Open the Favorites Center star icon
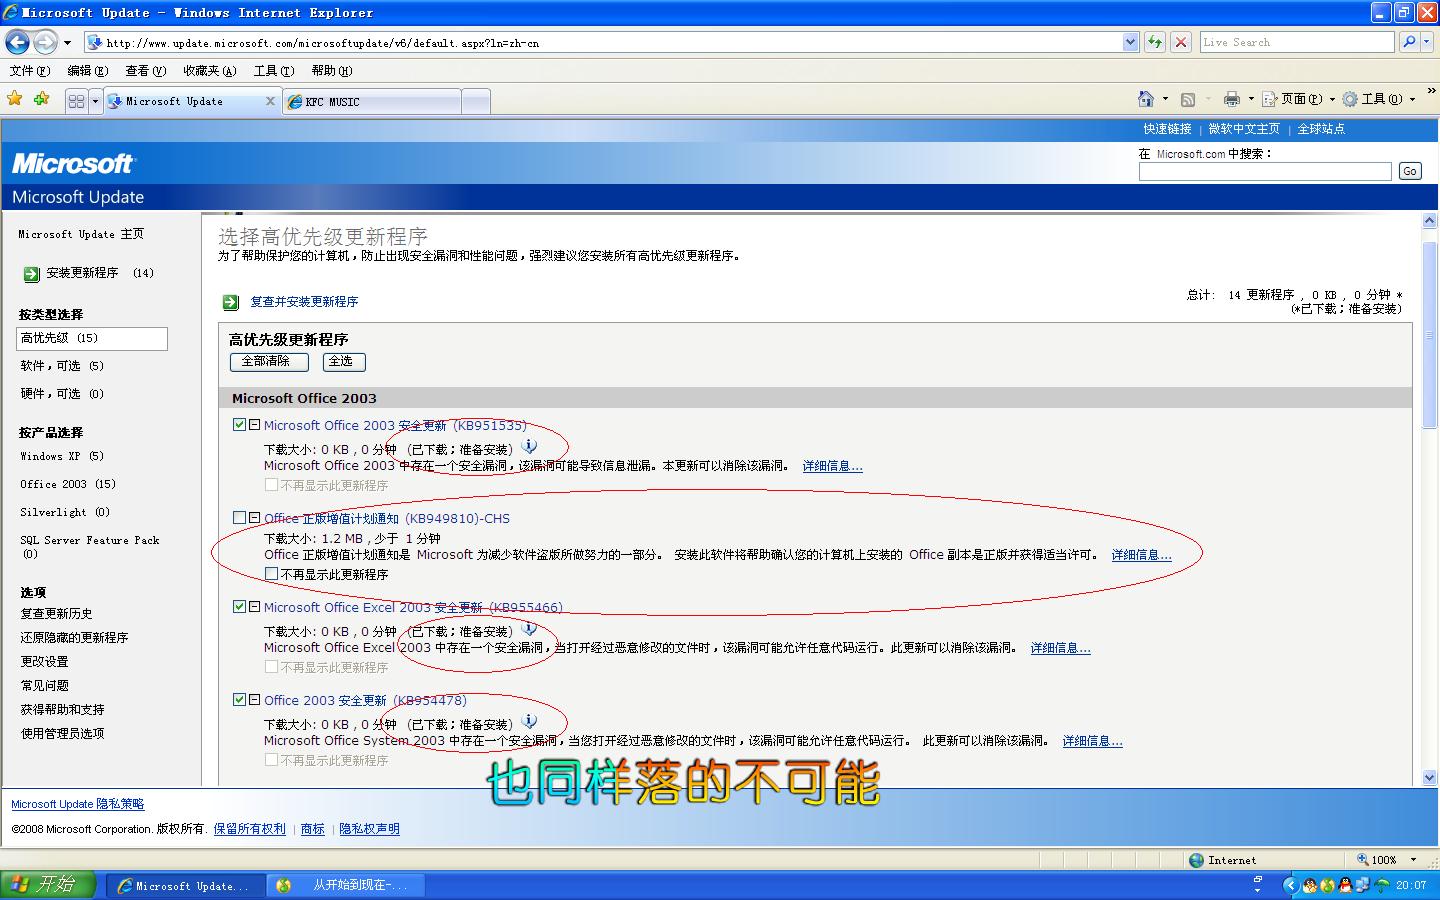Screen dimensions: 1440x900 (x=15, y=99)
